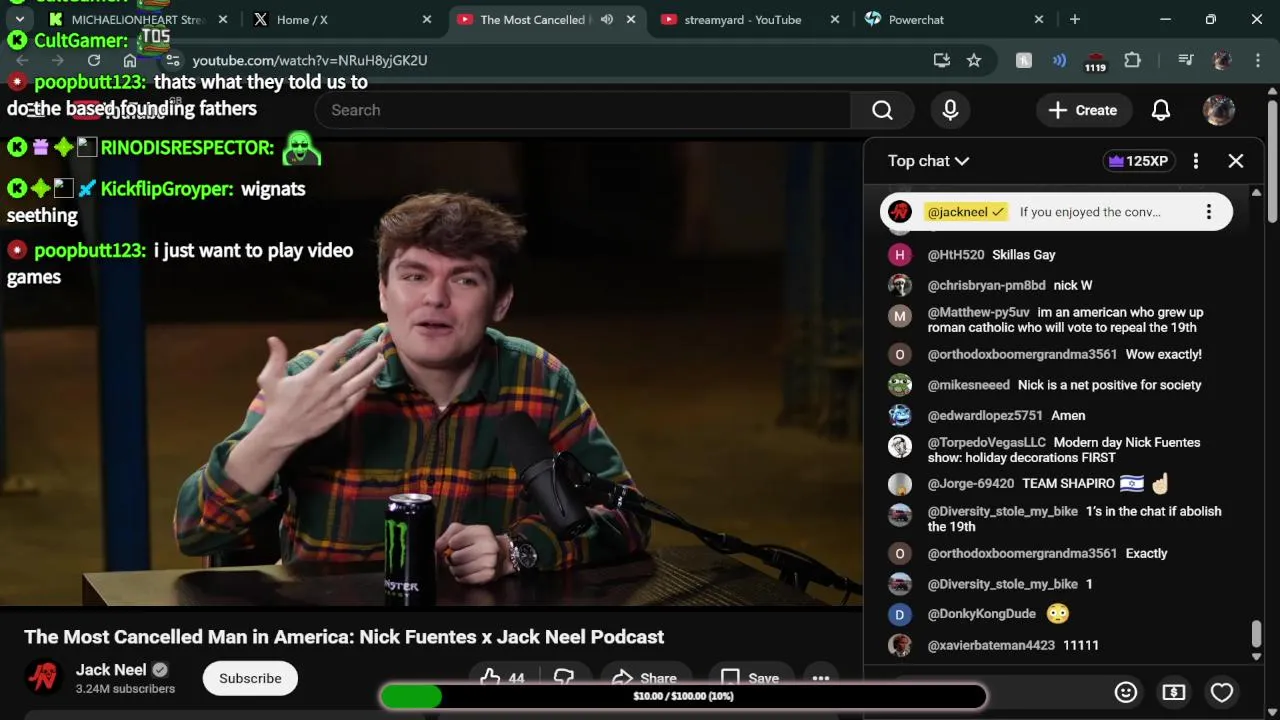Click the 125XP badge in chat header
Viewport: 1280px width, 720px height.
(x=1139, y=161)
